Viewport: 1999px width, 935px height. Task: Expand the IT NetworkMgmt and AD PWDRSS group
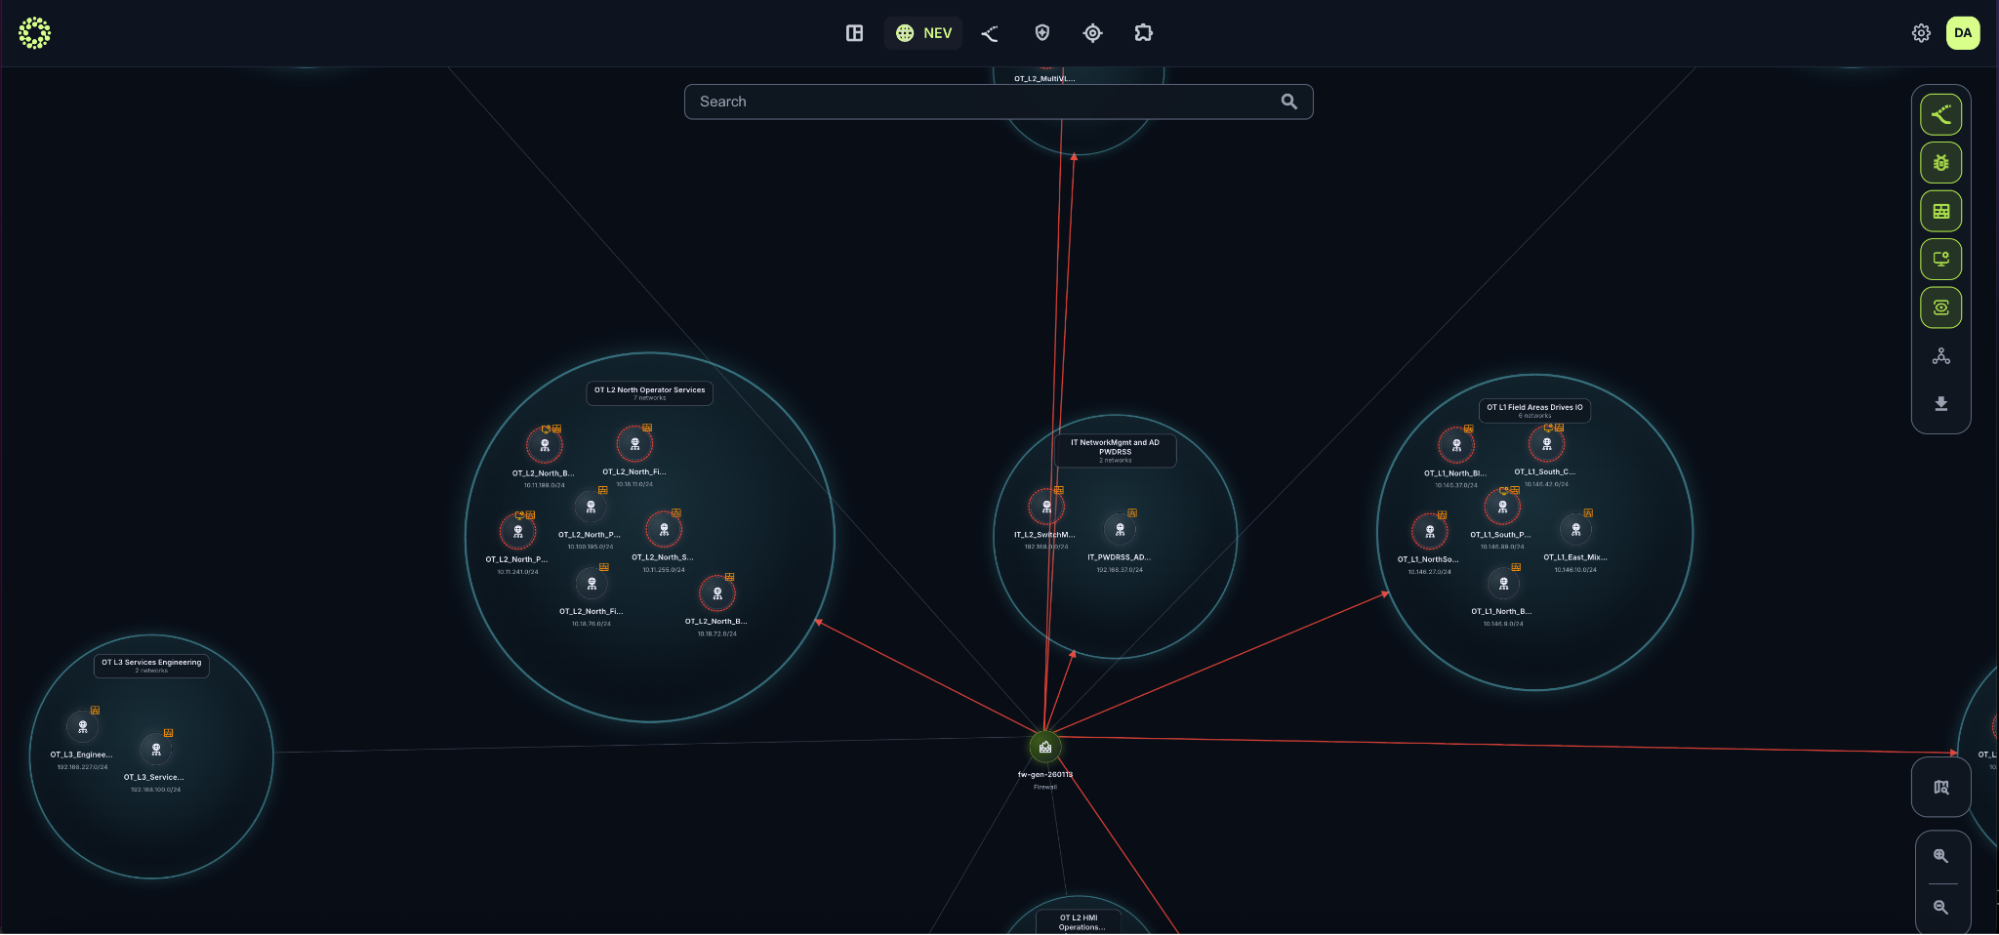(x=1116, y=450)
